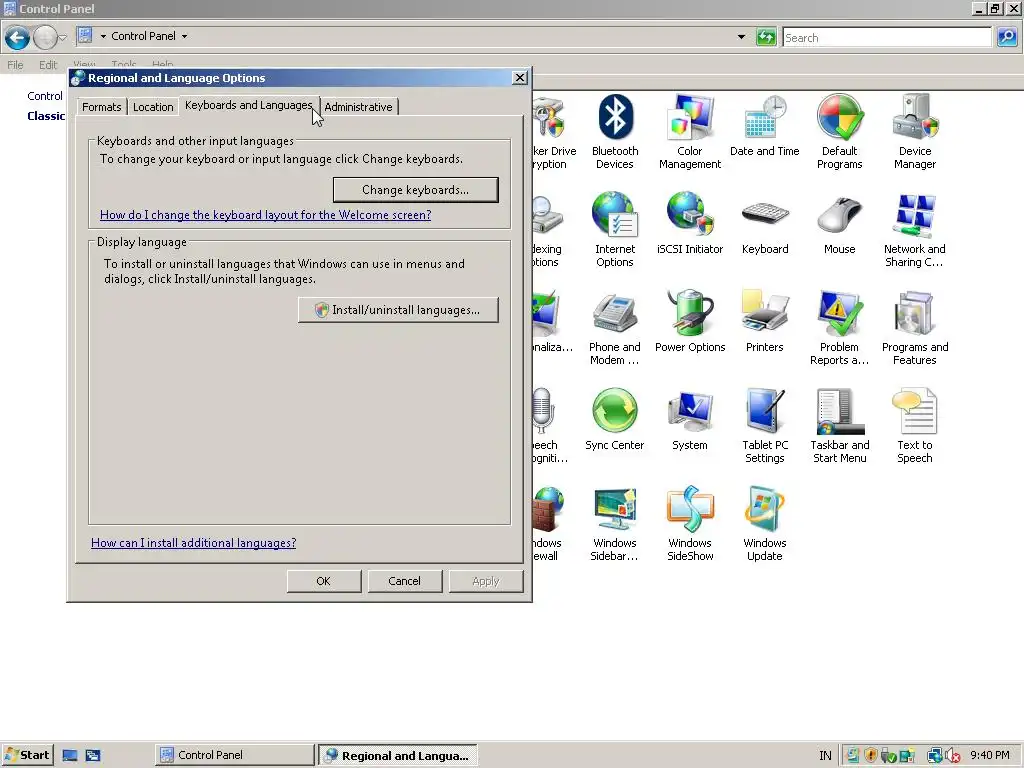Click the Change keyboards button
The width and height of the screenshot is (1024, 768).
tap(415, 190)
